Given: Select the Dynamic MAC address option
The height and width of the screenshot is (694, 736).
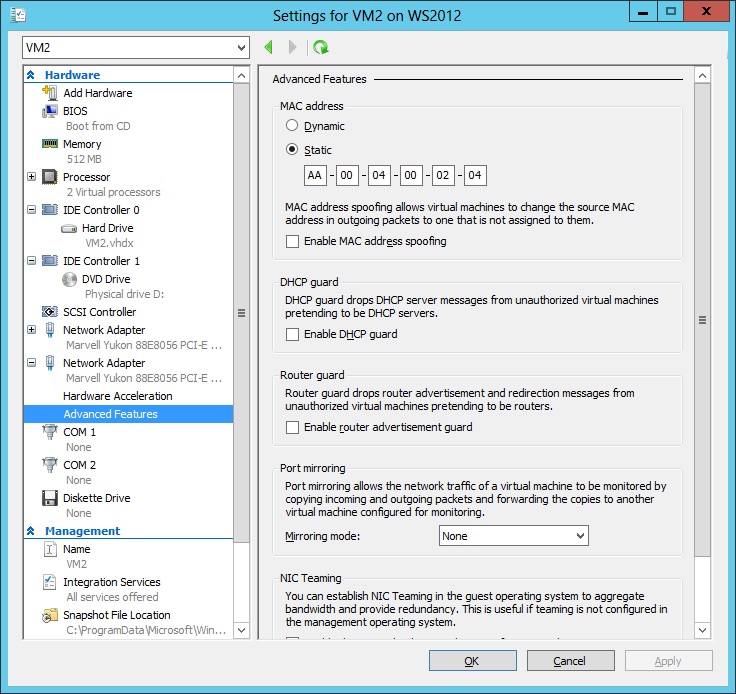Looking at the screenshot, I should tap(292, 126).
